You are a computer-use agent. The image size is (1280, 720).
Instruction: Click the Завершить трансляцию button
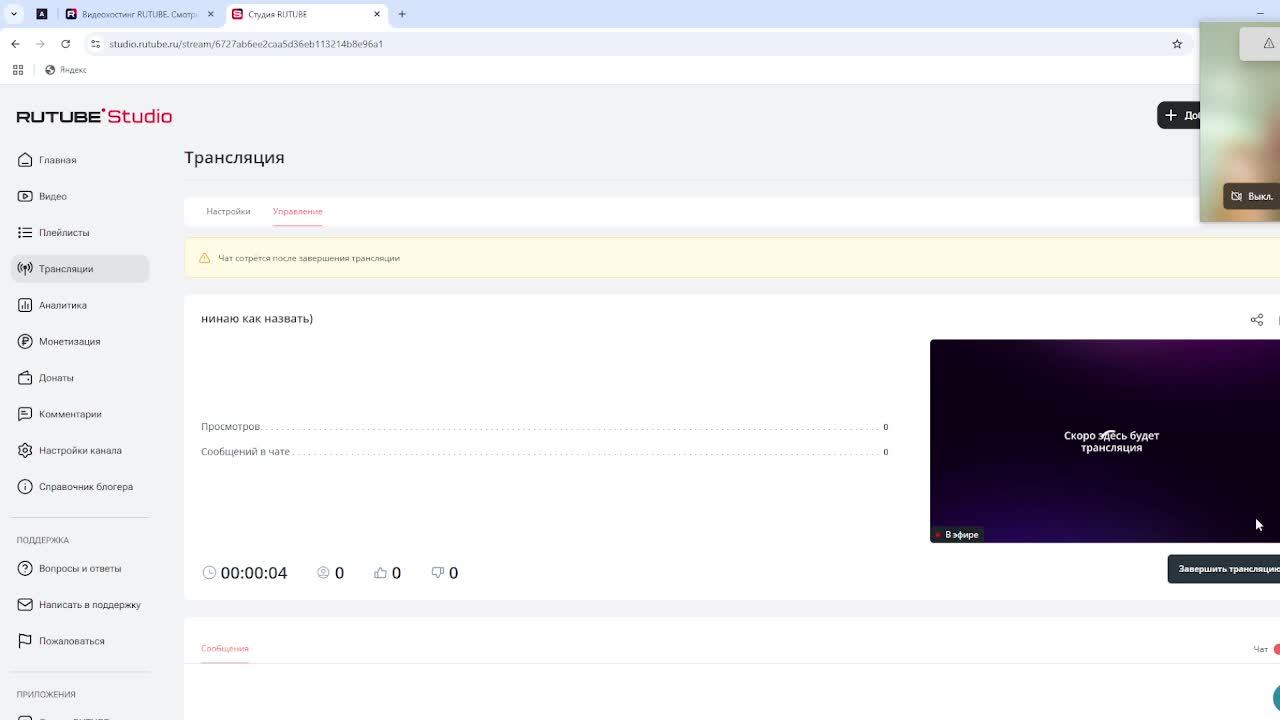1224,569
